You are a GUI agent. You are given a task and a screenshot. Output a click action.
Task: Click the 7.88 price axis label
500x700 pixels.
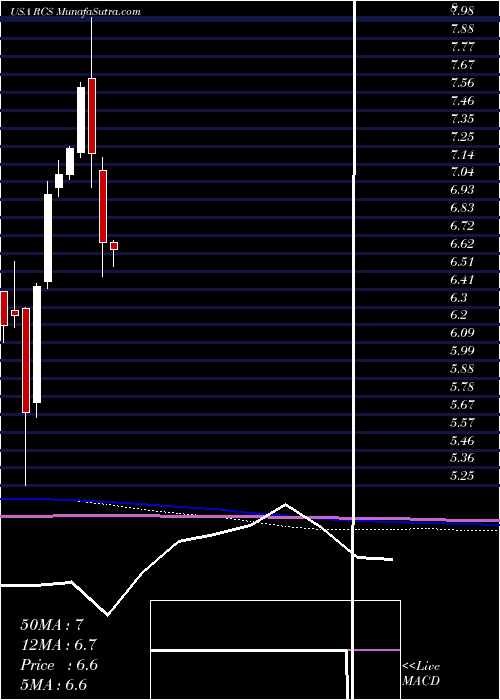pos(462,29)
